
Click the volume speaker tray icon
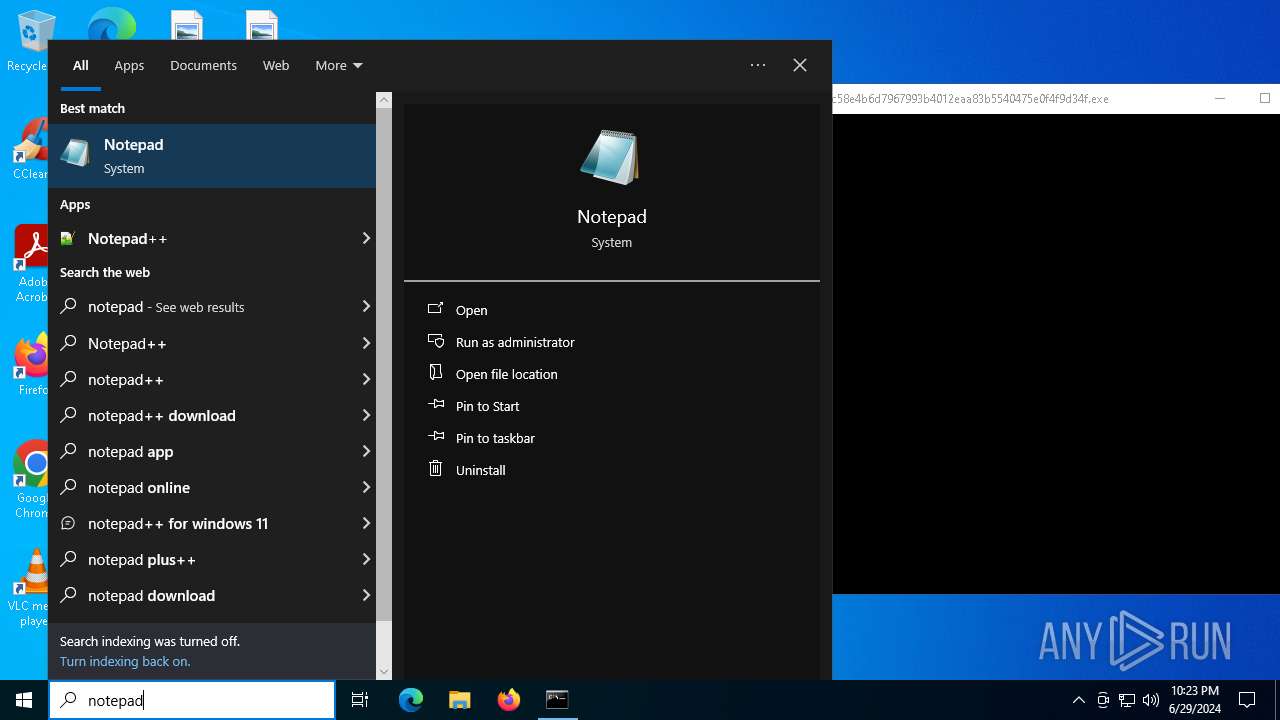point(1151,700)
